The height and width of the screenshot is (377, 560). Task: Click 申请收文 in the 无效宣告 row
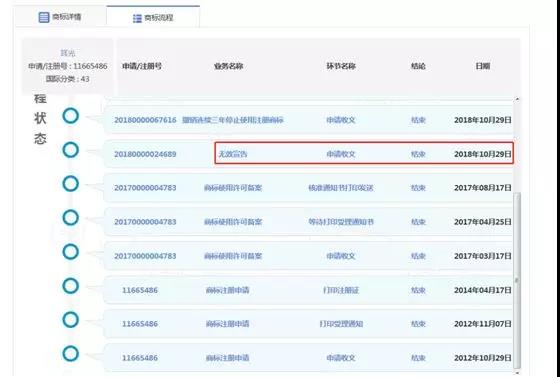tap(341, 154)
